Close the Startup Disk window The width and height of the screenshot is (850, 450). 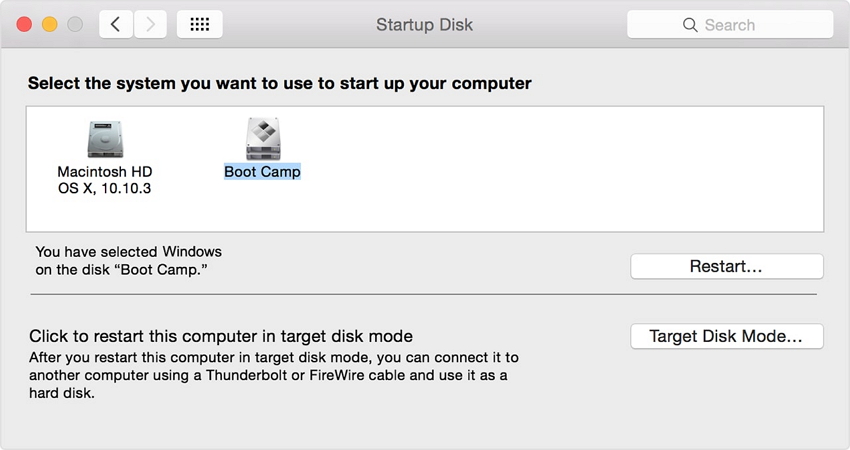pyautogui.click(x=25, y=24)
